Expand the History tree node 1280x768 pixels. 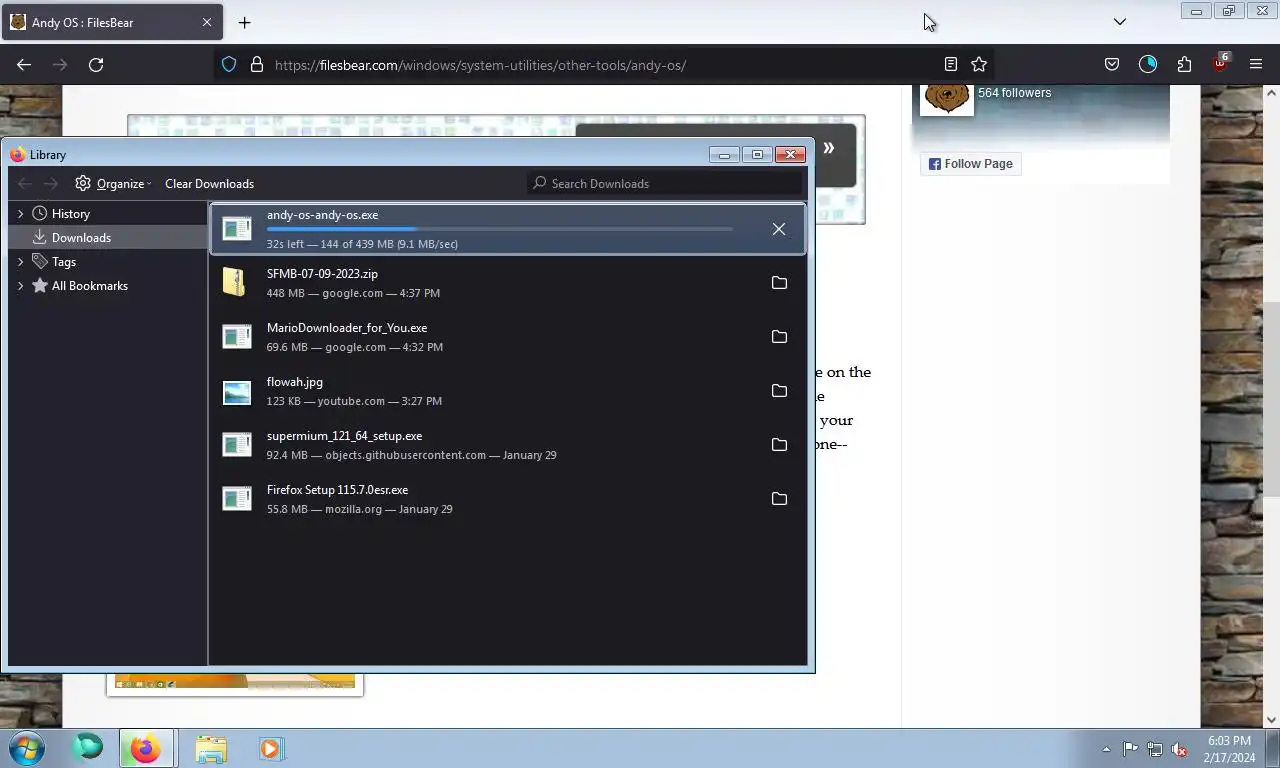click(20, 214)
